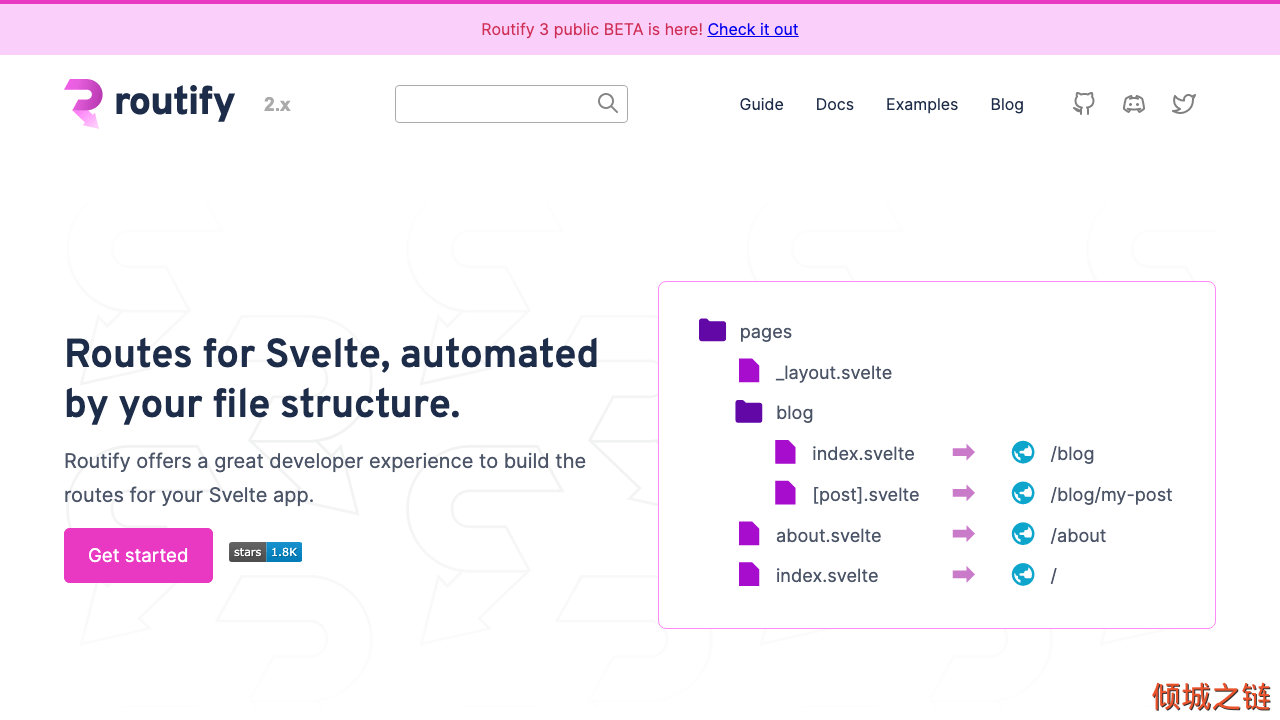Click the '_layout.svelte' file name
This screenshot has height=720, width=1280.
(x=834, y=373)
